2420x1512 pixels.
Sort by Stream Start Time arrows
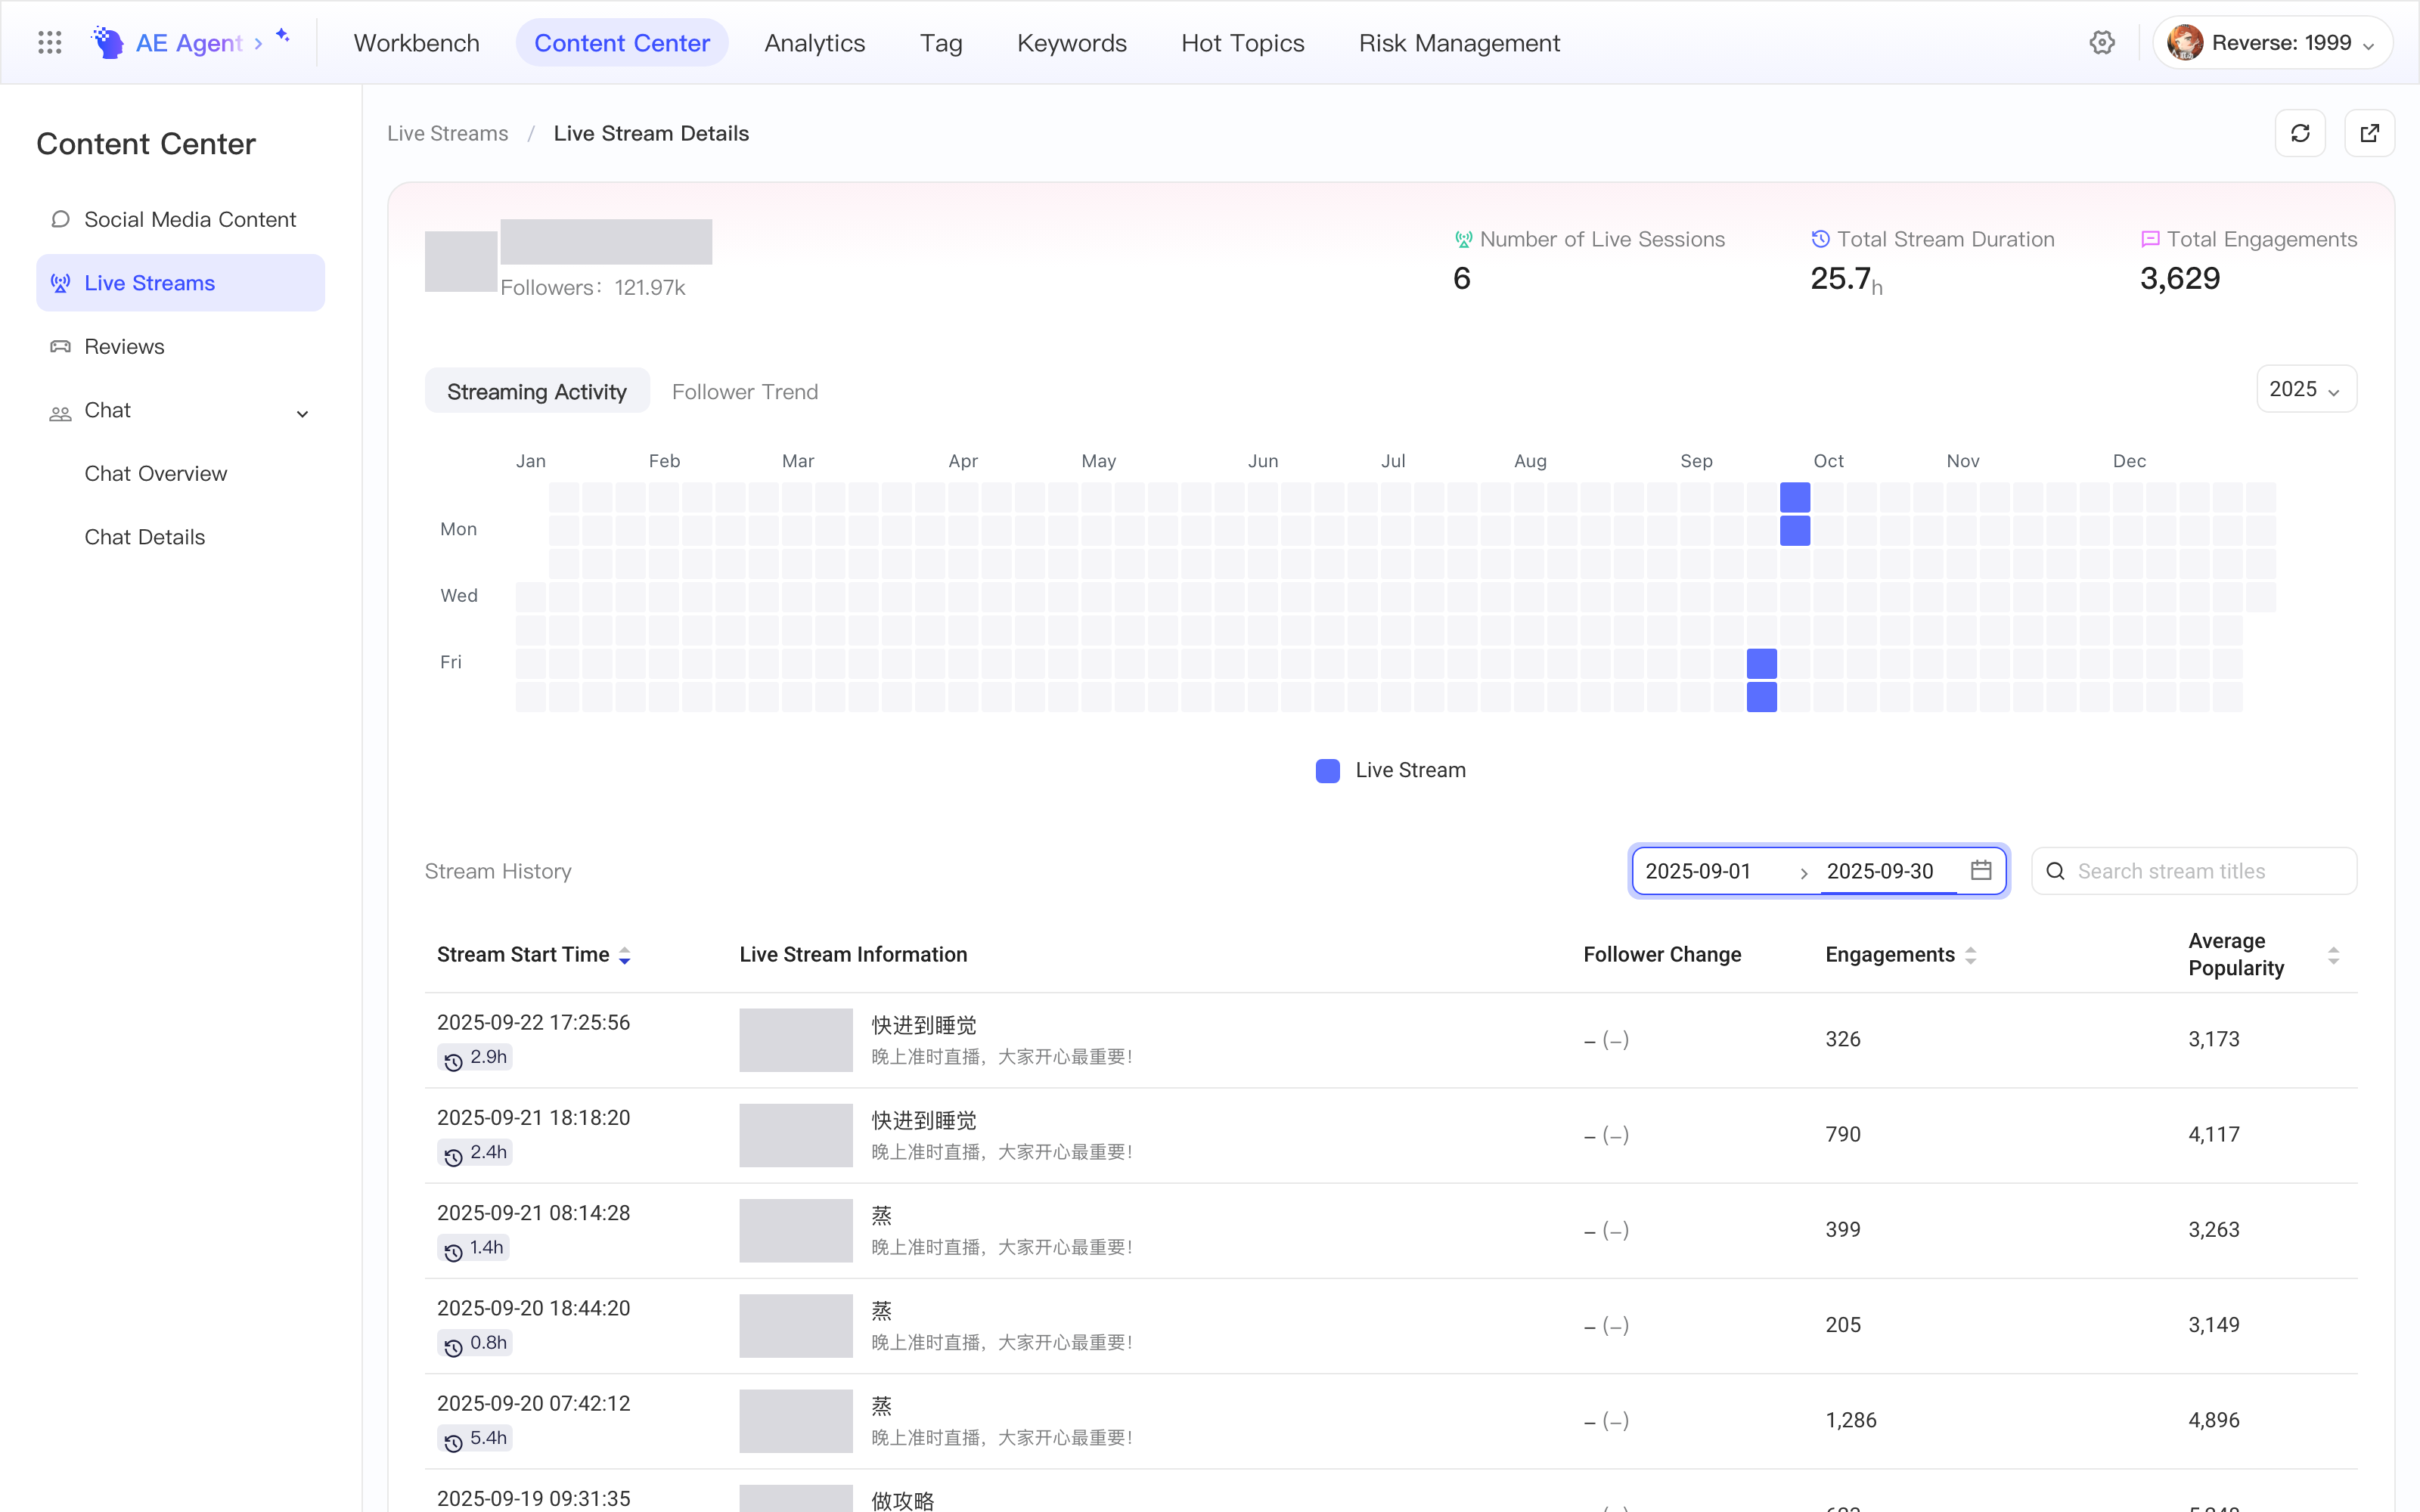pyautogui.click(x=625, y=955)
